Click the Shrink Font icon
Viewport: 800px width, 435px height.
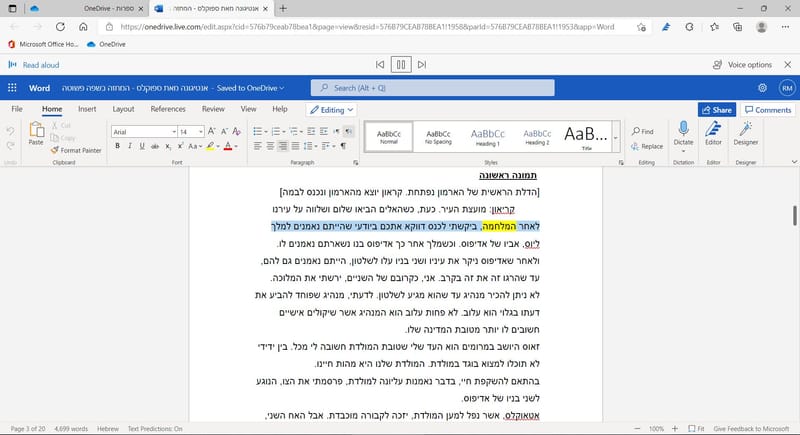pos(224,132)
